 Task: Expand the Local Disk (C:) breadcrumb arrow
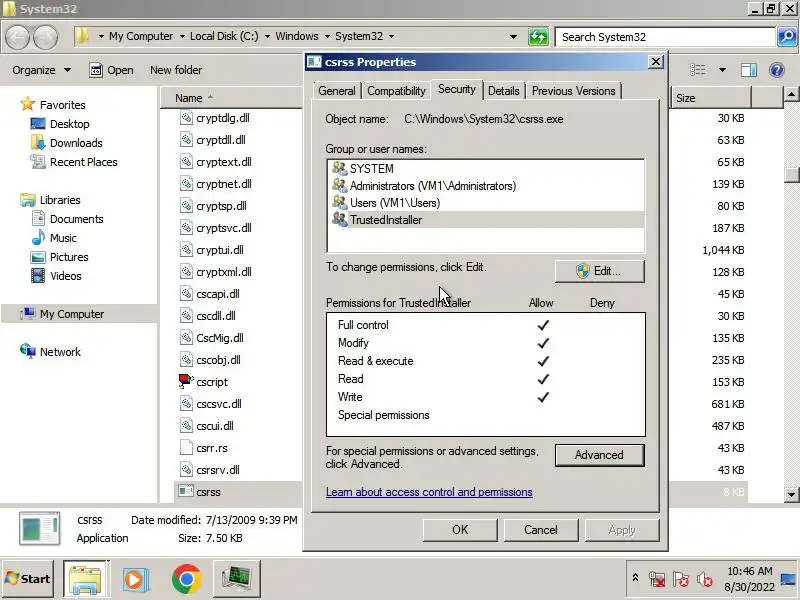pyautogui.click(x=267, y=36)
